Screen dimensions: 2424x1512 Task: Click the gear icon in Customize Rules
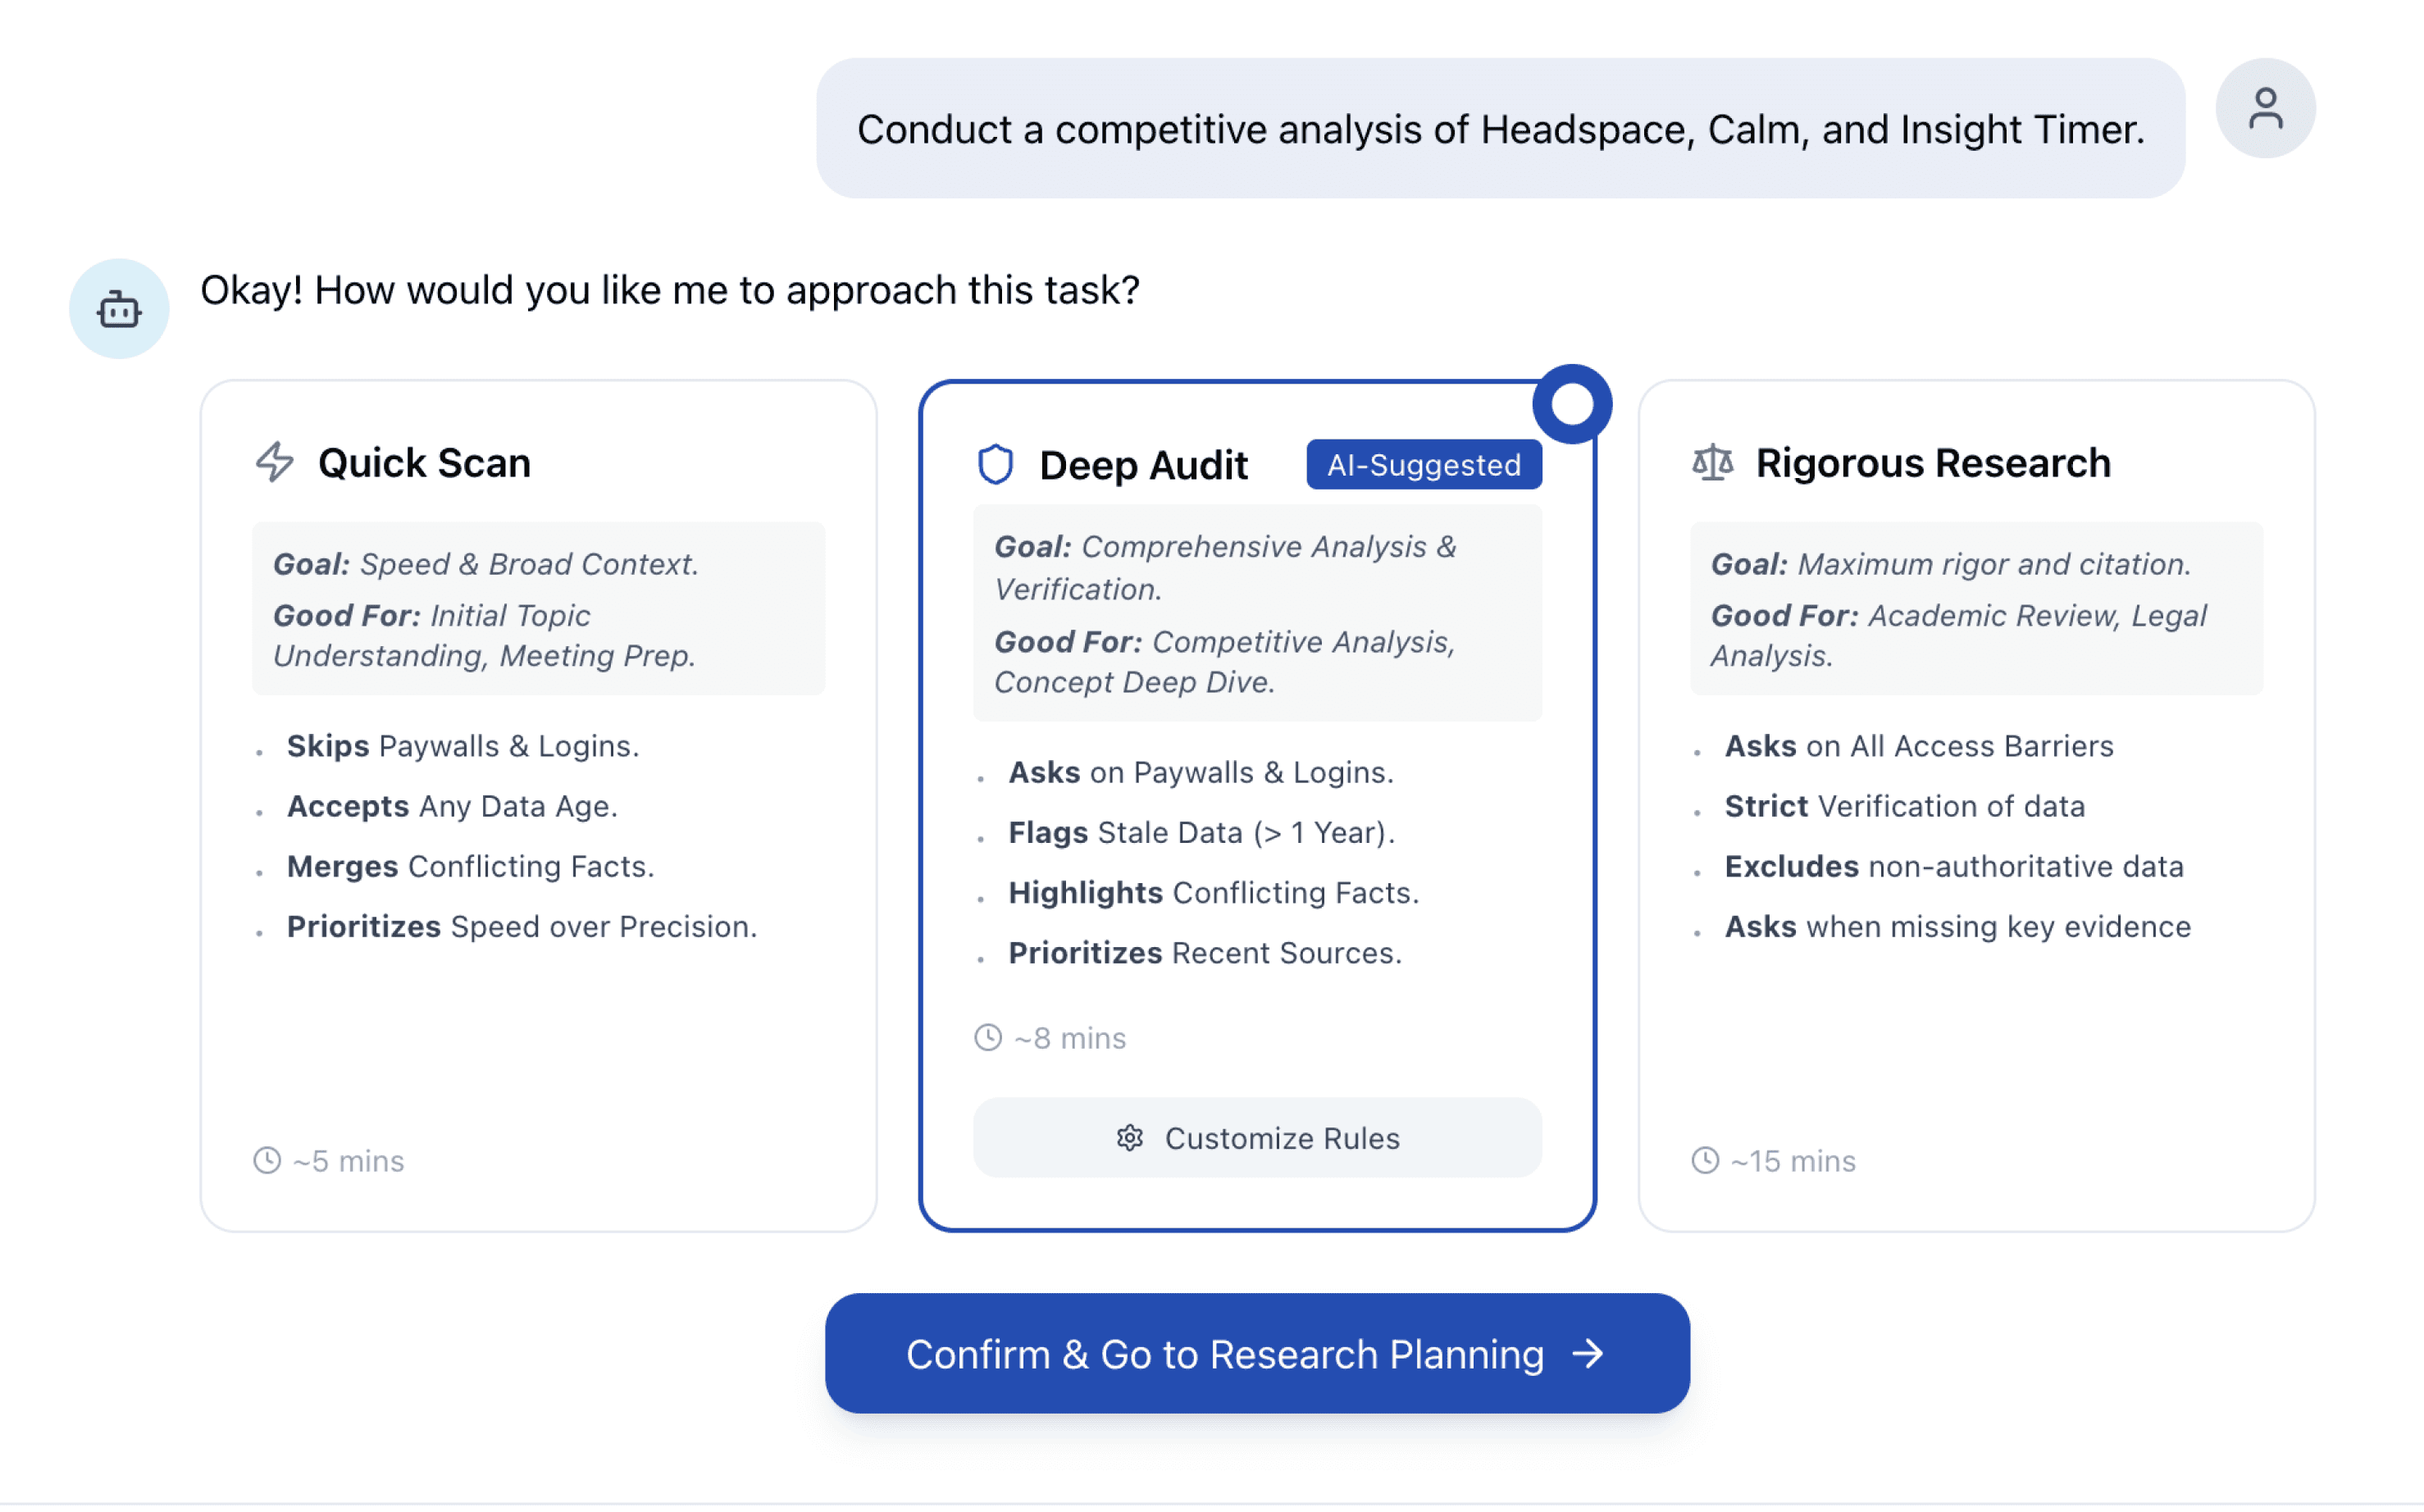click(1129, 1138)
